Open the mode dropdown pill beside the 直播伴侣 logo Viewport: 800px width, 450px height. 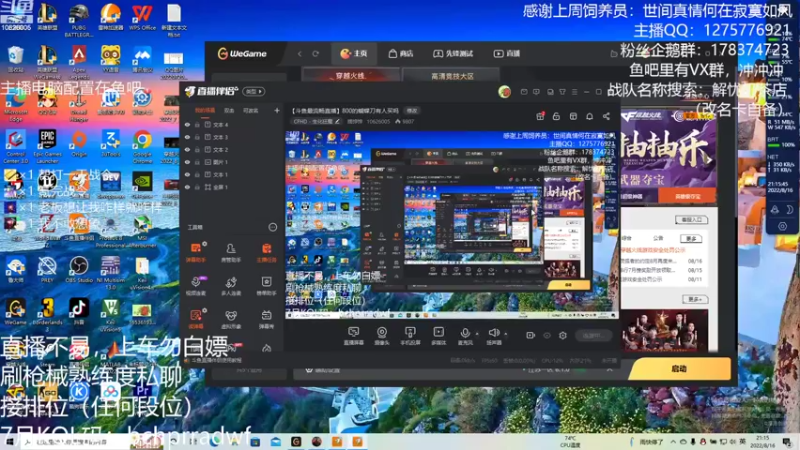click(x=254, y=92)
